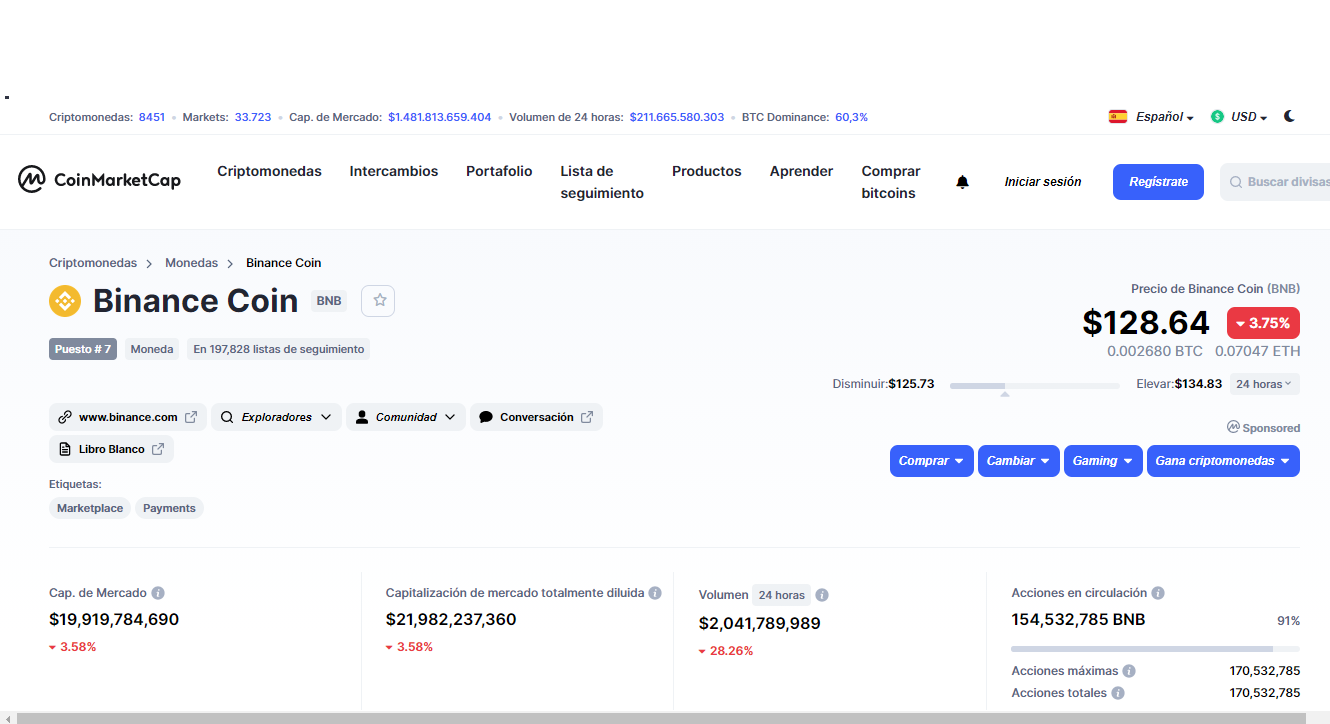Click the search magnifier icon

pyautogui.click(x=1236, y=182)
